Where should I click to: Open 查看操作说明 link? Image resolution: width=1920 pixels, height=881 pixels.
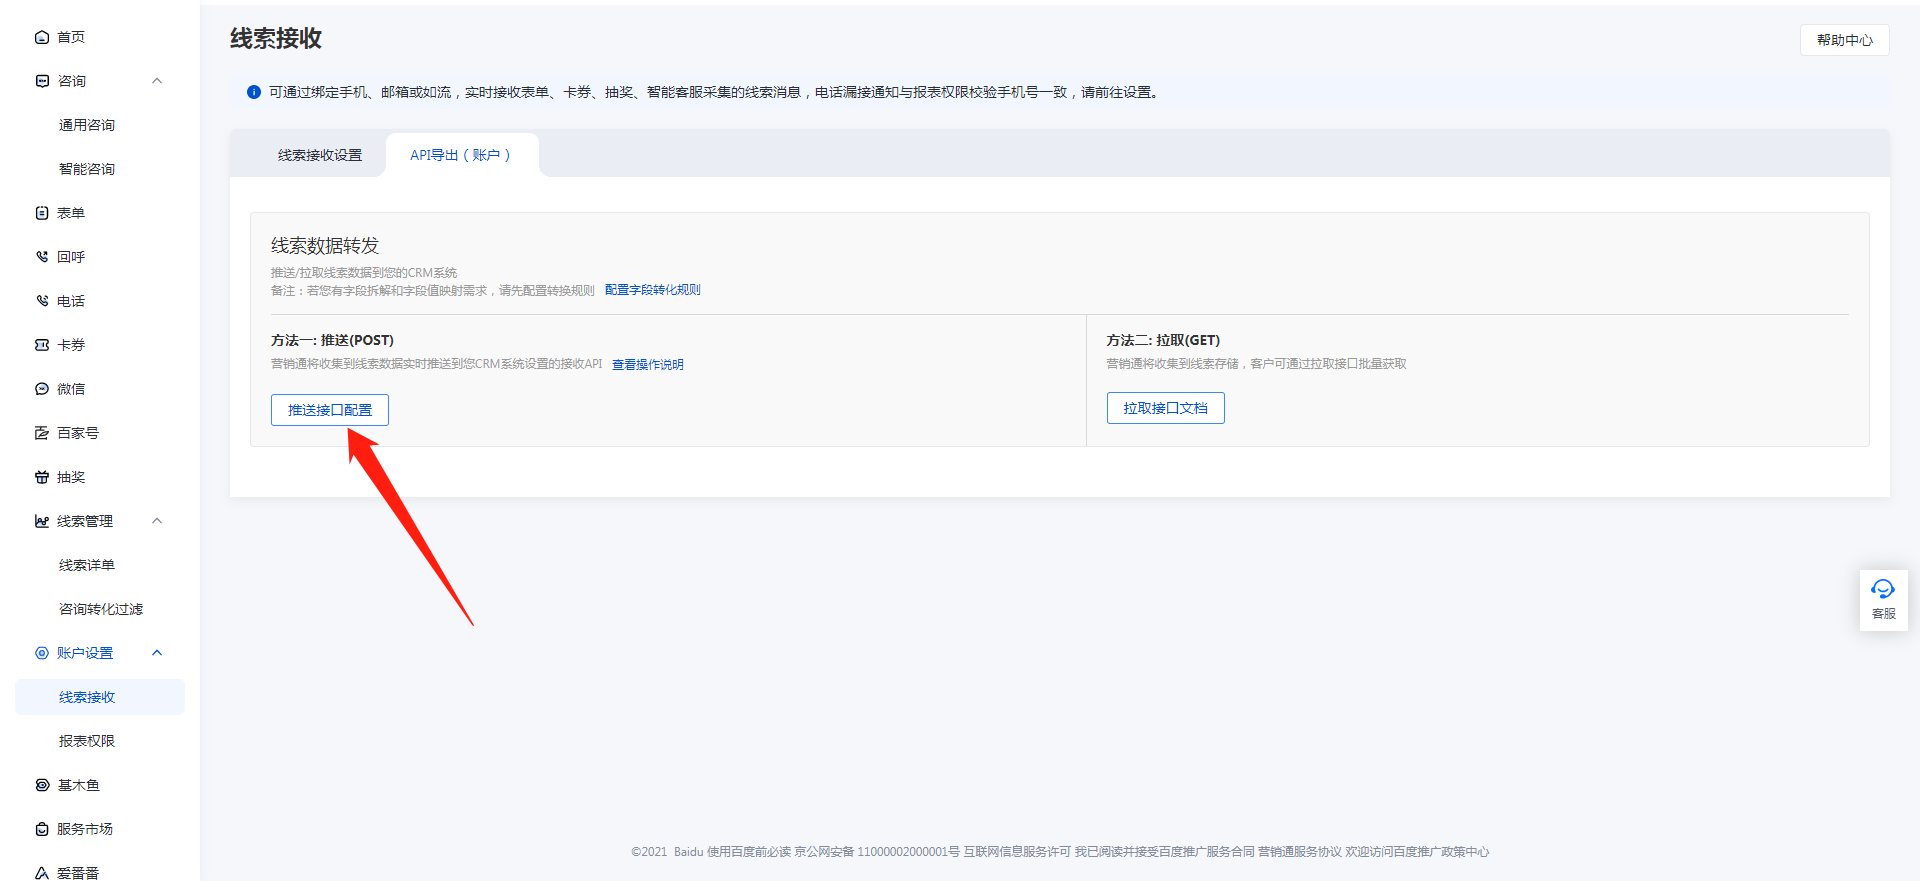coord(648,365)
